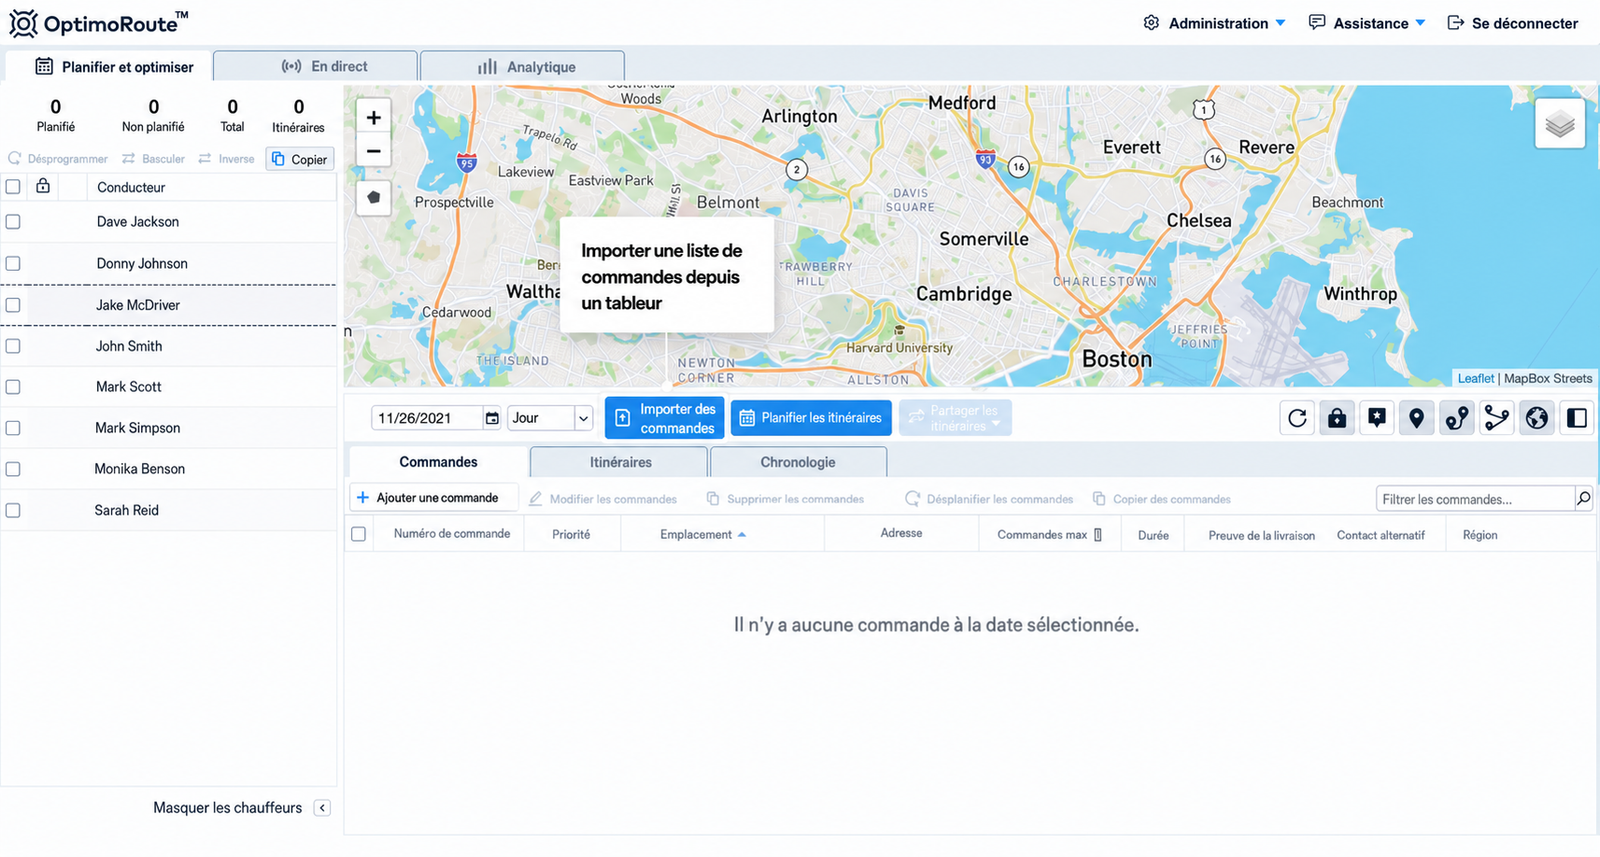Open the Leaflet attribution link
The height and width of the screenshot is (857, 1600).
pyautogui.click(x=1475, y=378)
